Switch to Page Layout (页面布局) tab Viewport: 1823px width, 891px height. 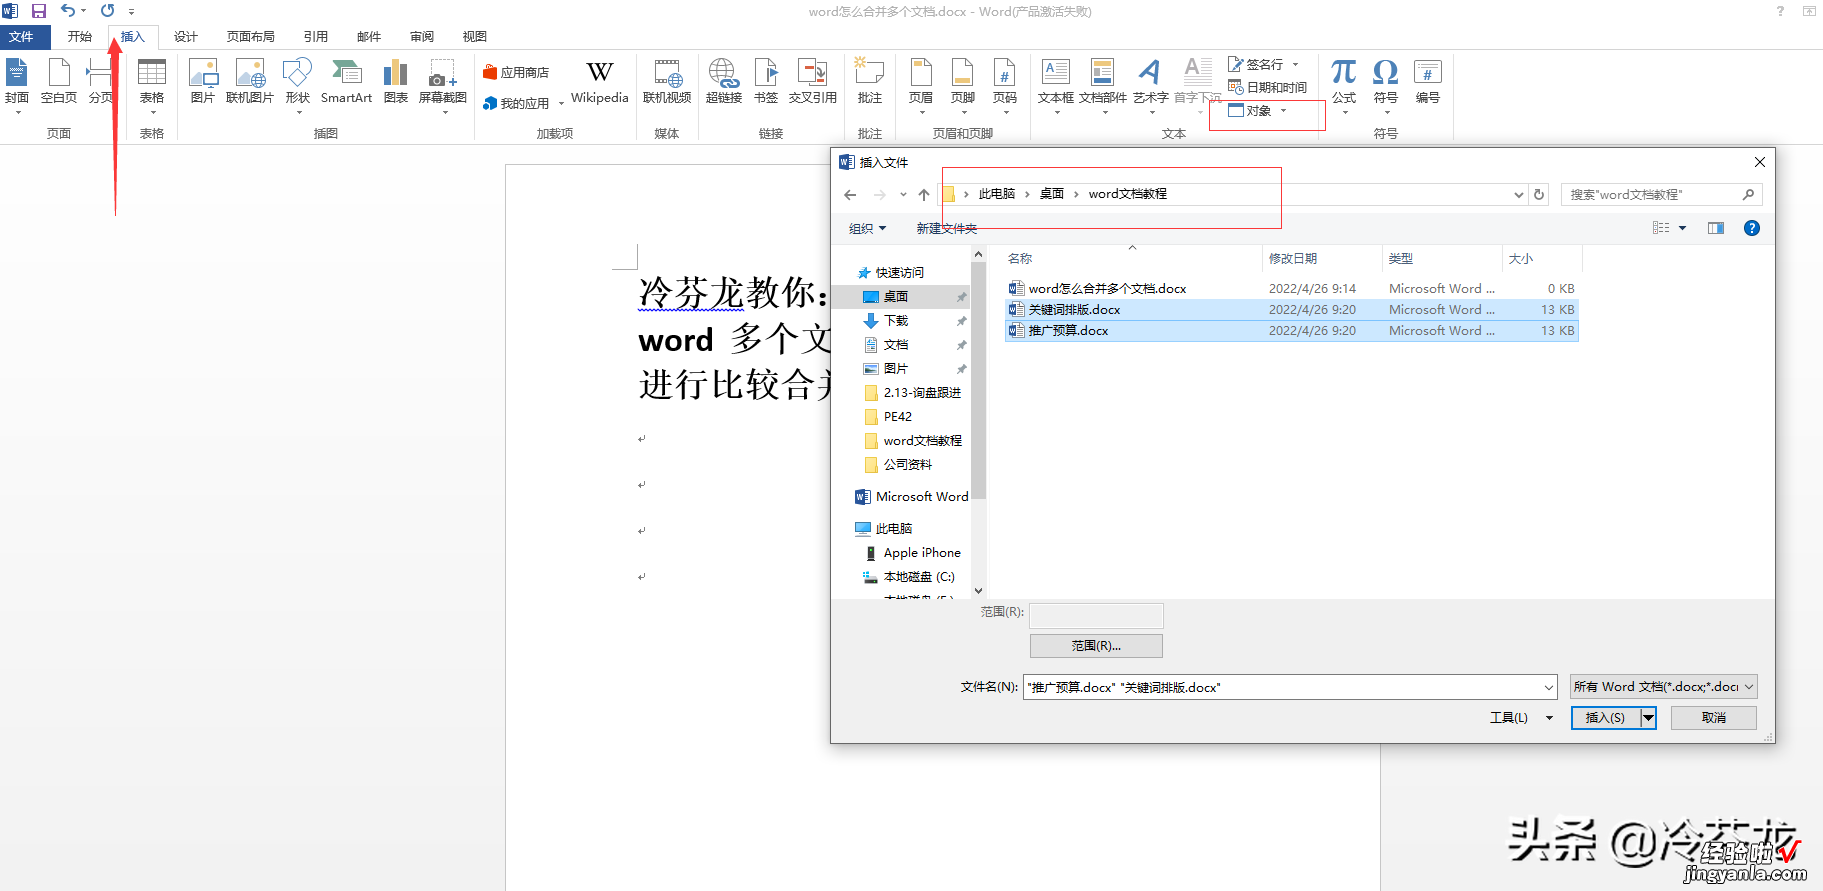(x=251, y=37)
